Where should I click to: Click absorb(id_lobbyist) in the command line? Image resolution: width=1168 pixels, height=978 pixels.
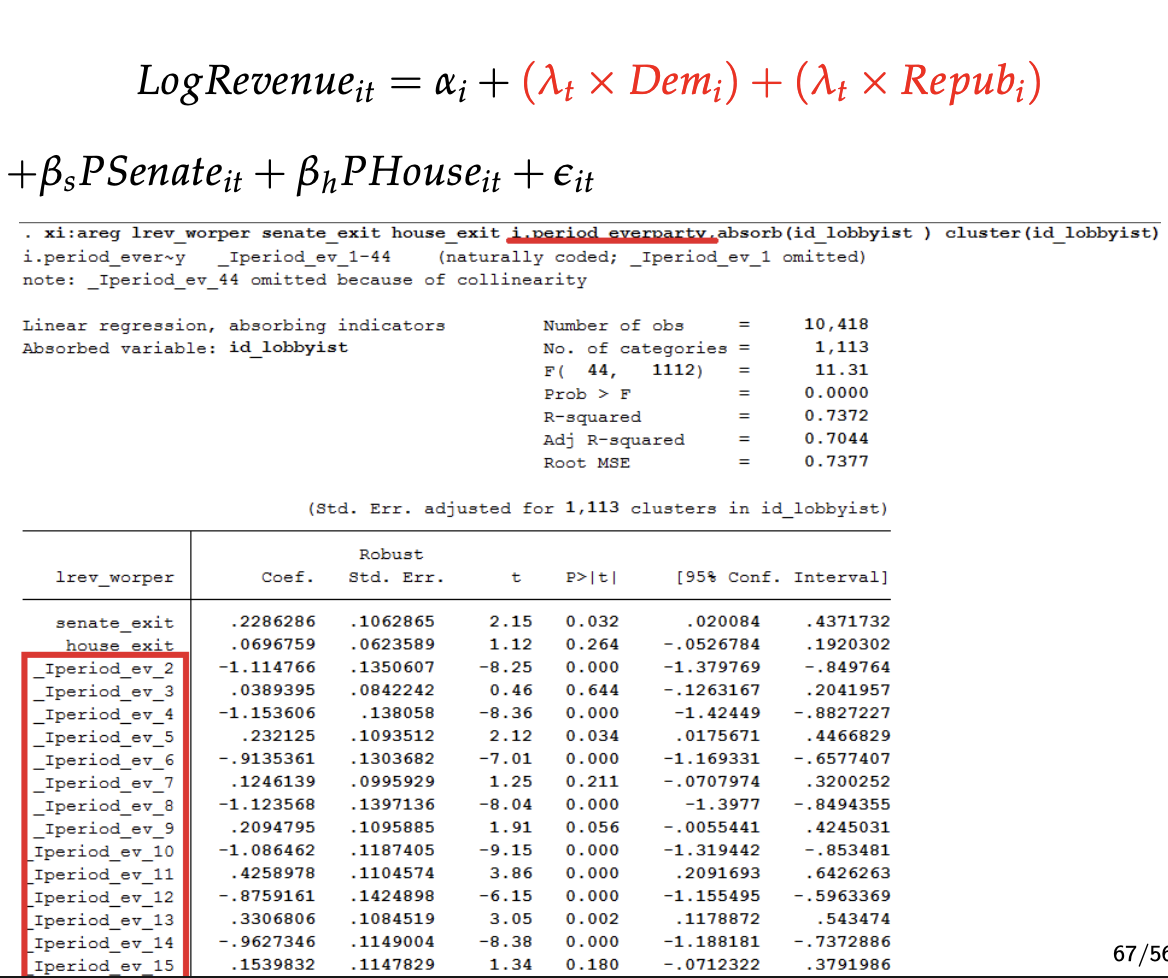click(x=824, y=233)
